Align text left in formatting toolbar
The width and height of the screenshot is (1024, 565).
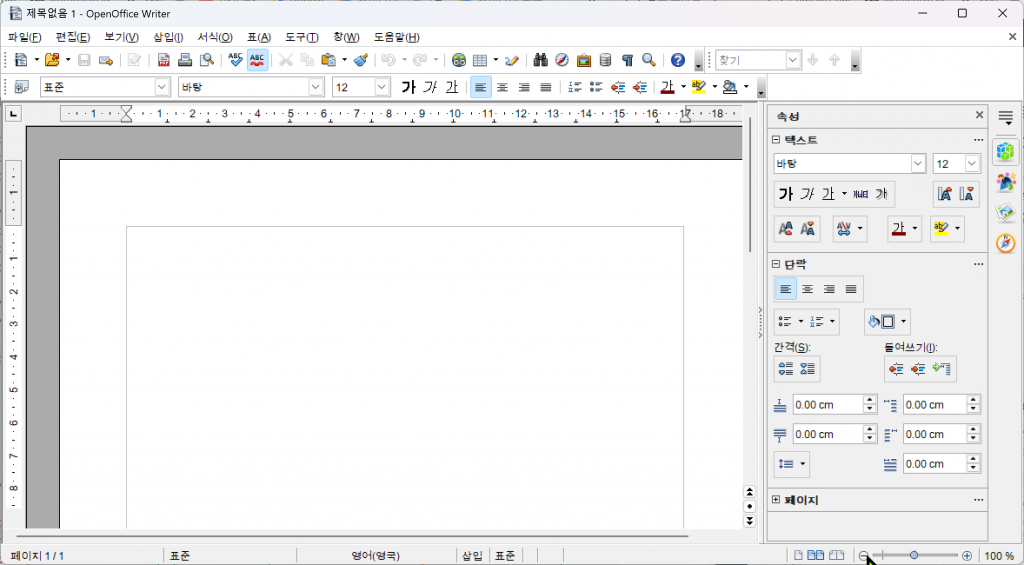tap(481, 87)
